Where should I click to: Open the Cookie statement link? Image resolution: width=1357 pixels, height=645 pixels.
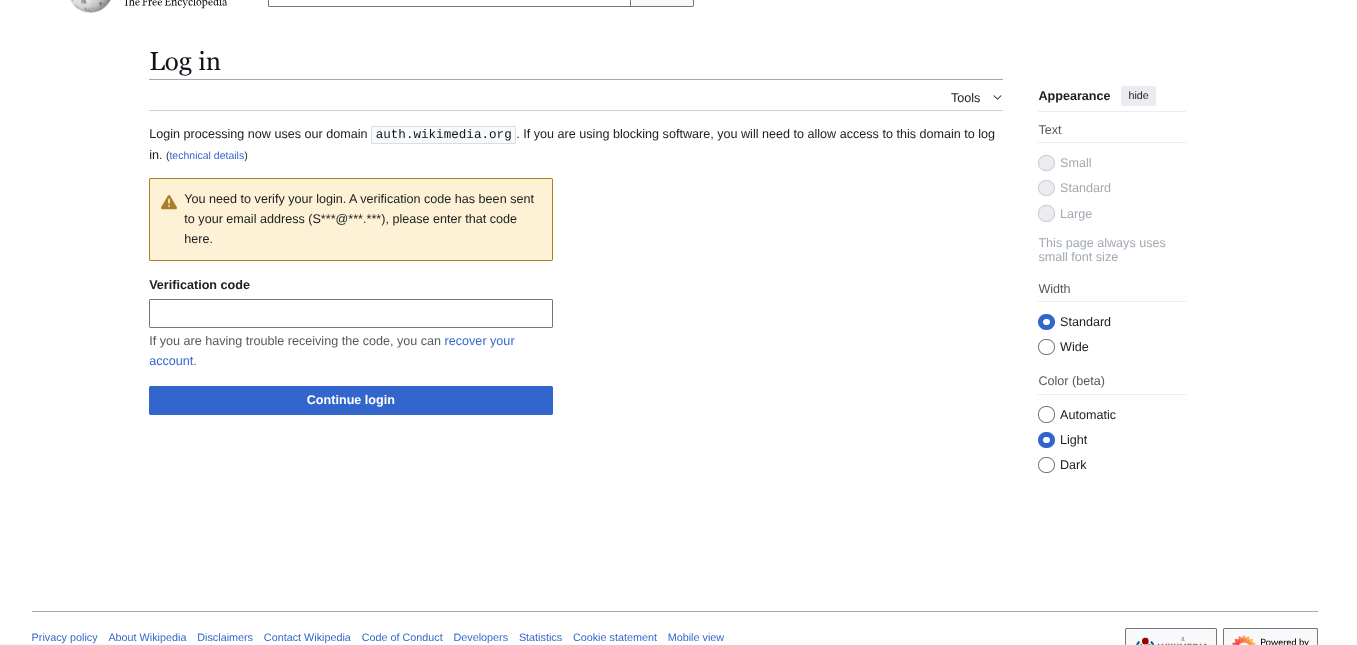click(614, 638)
